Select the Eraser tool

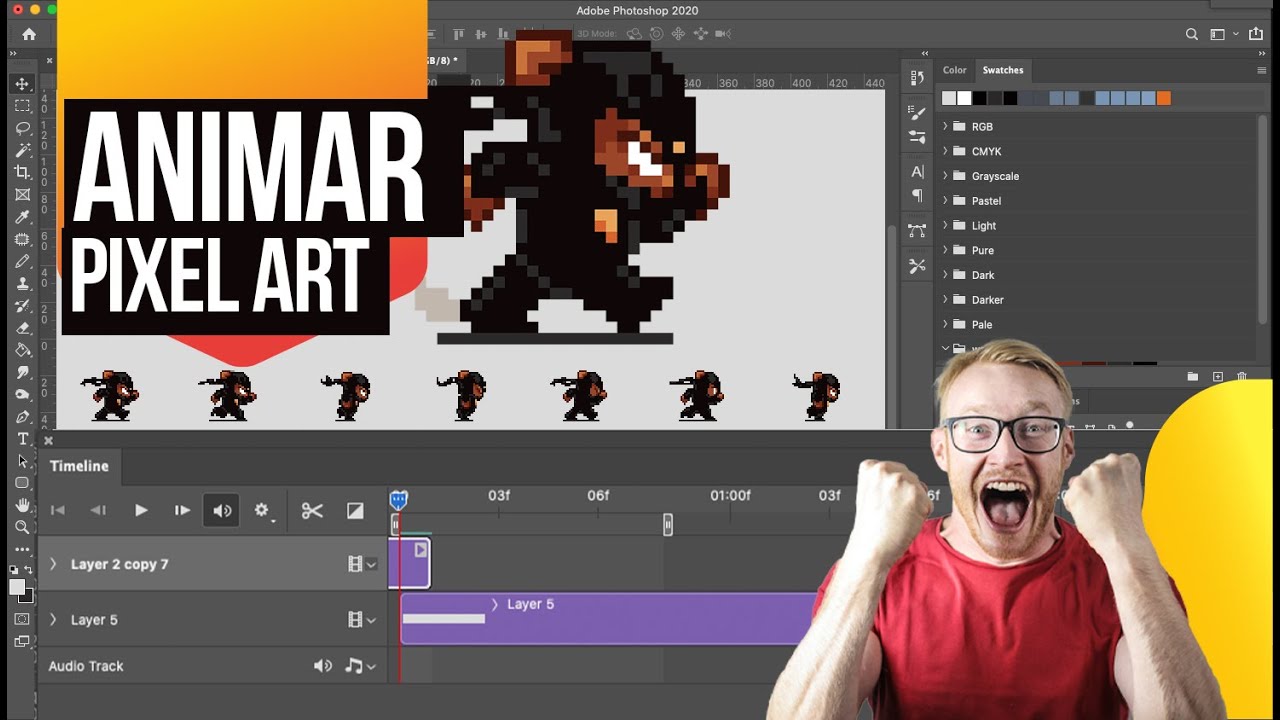pos(22,327)
